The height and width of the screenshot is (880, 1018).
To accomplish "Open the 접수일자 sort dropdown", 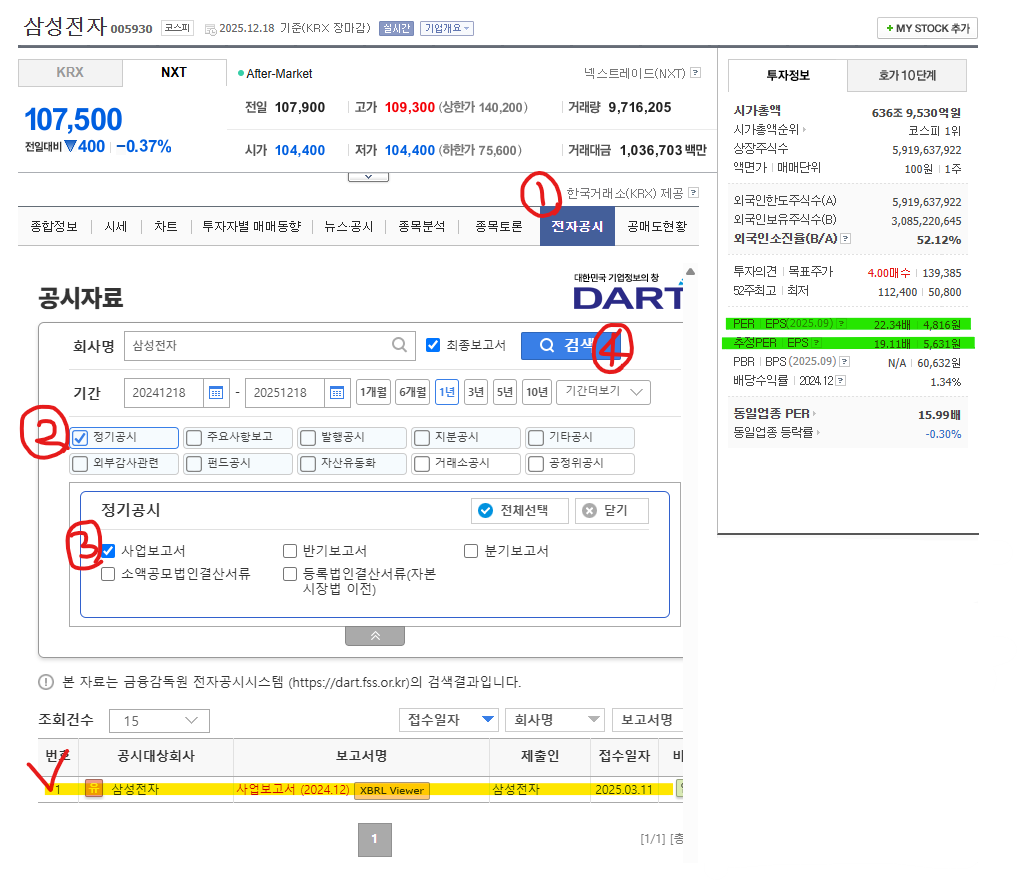I will pyautogui.click(x=449, y=720).
